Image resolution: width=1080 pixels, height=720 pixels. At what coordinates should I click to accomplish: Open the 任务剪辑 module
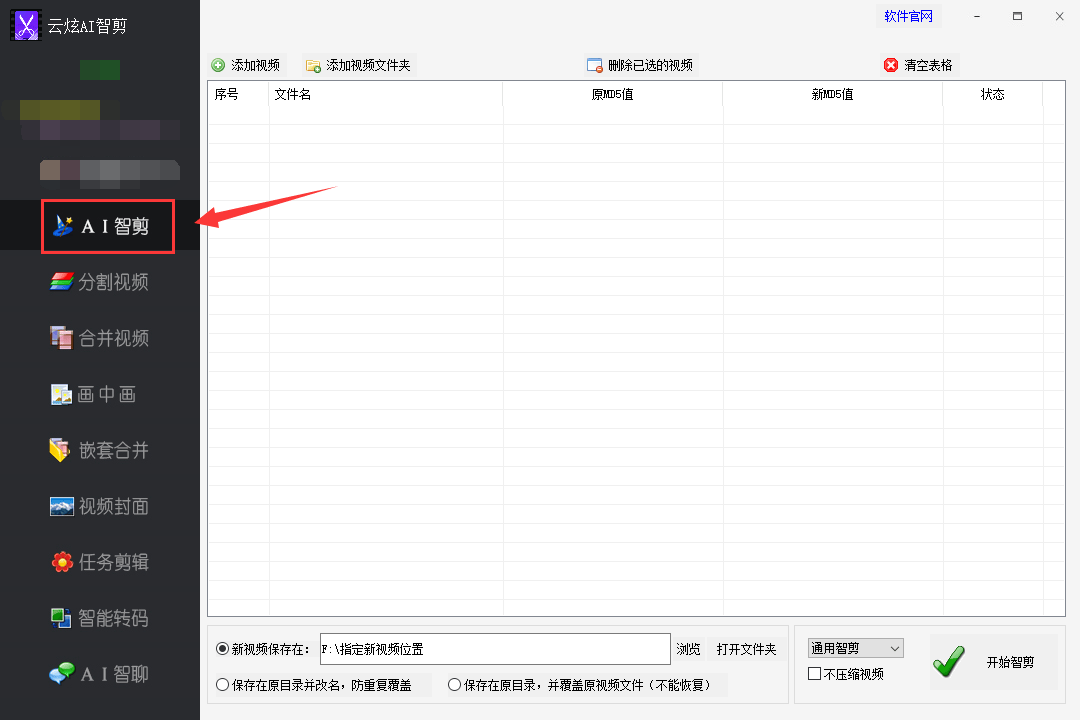[100, 562]
